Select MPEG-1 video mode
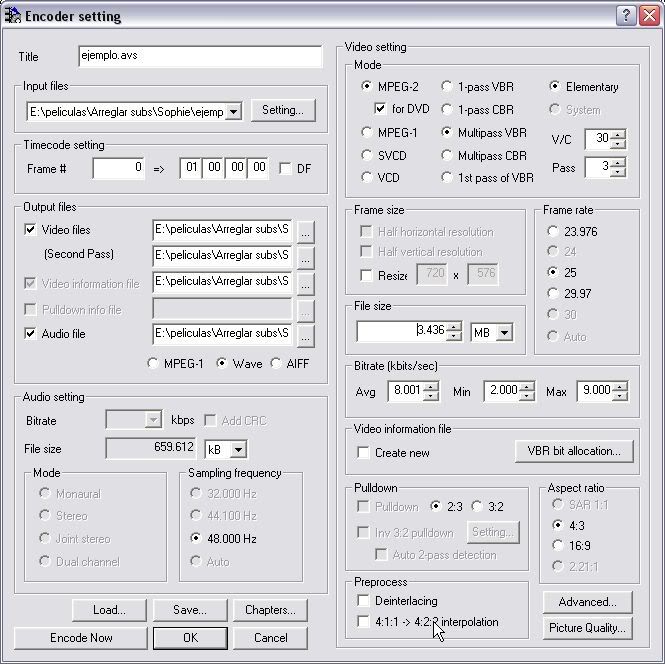The width and height of the screenshot is (665, 664). pyautogui.click(x=368, y=132)
